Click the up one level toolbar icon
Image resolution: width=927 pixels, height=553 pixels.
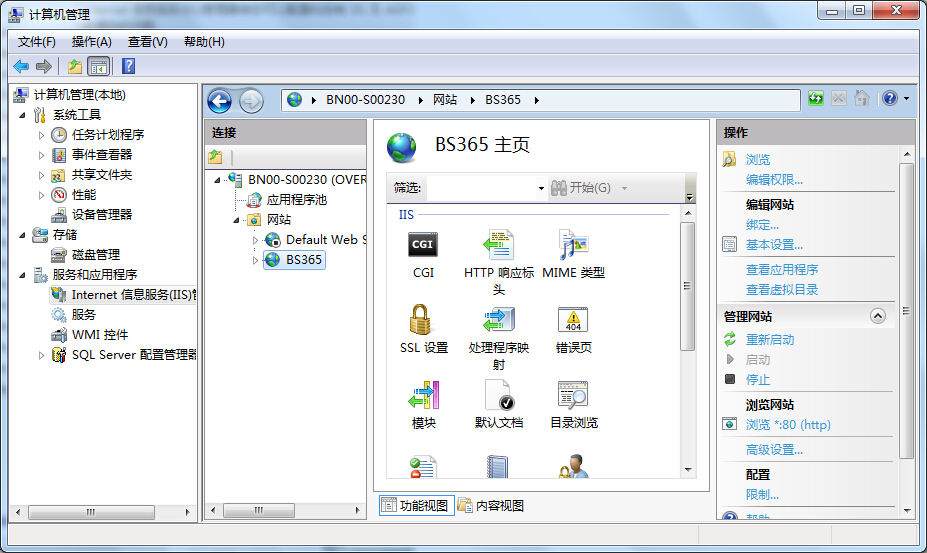[74, 66]
